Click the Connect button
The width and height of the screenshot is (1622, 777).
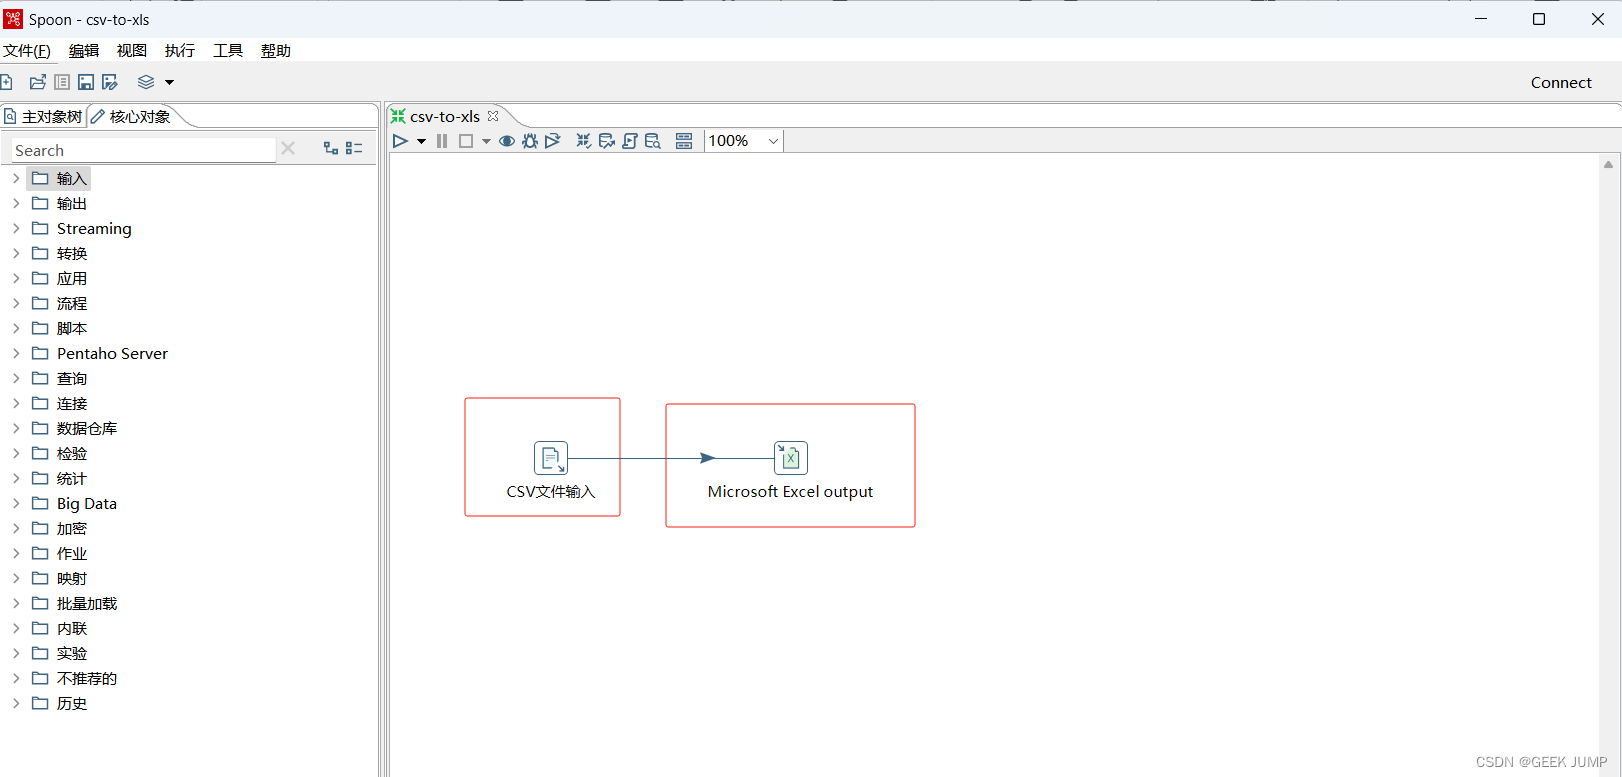click(1561, 83)
